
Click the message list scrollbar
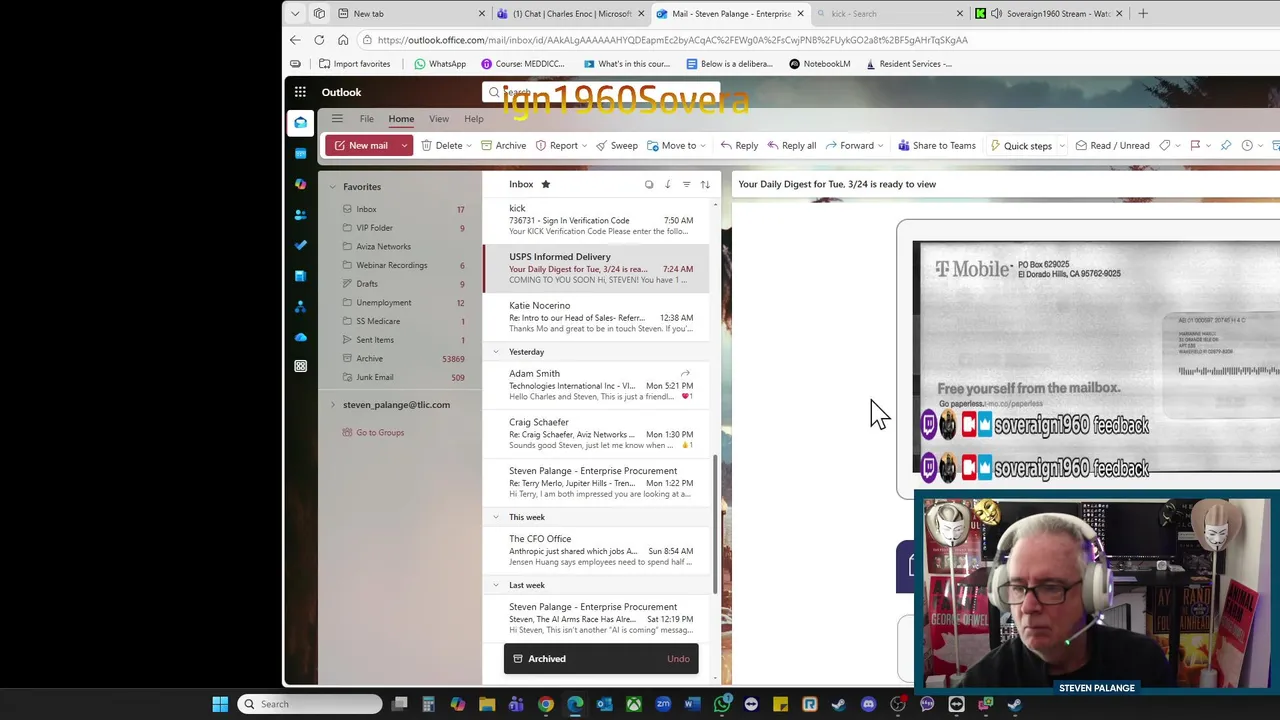tap(715, 525)
